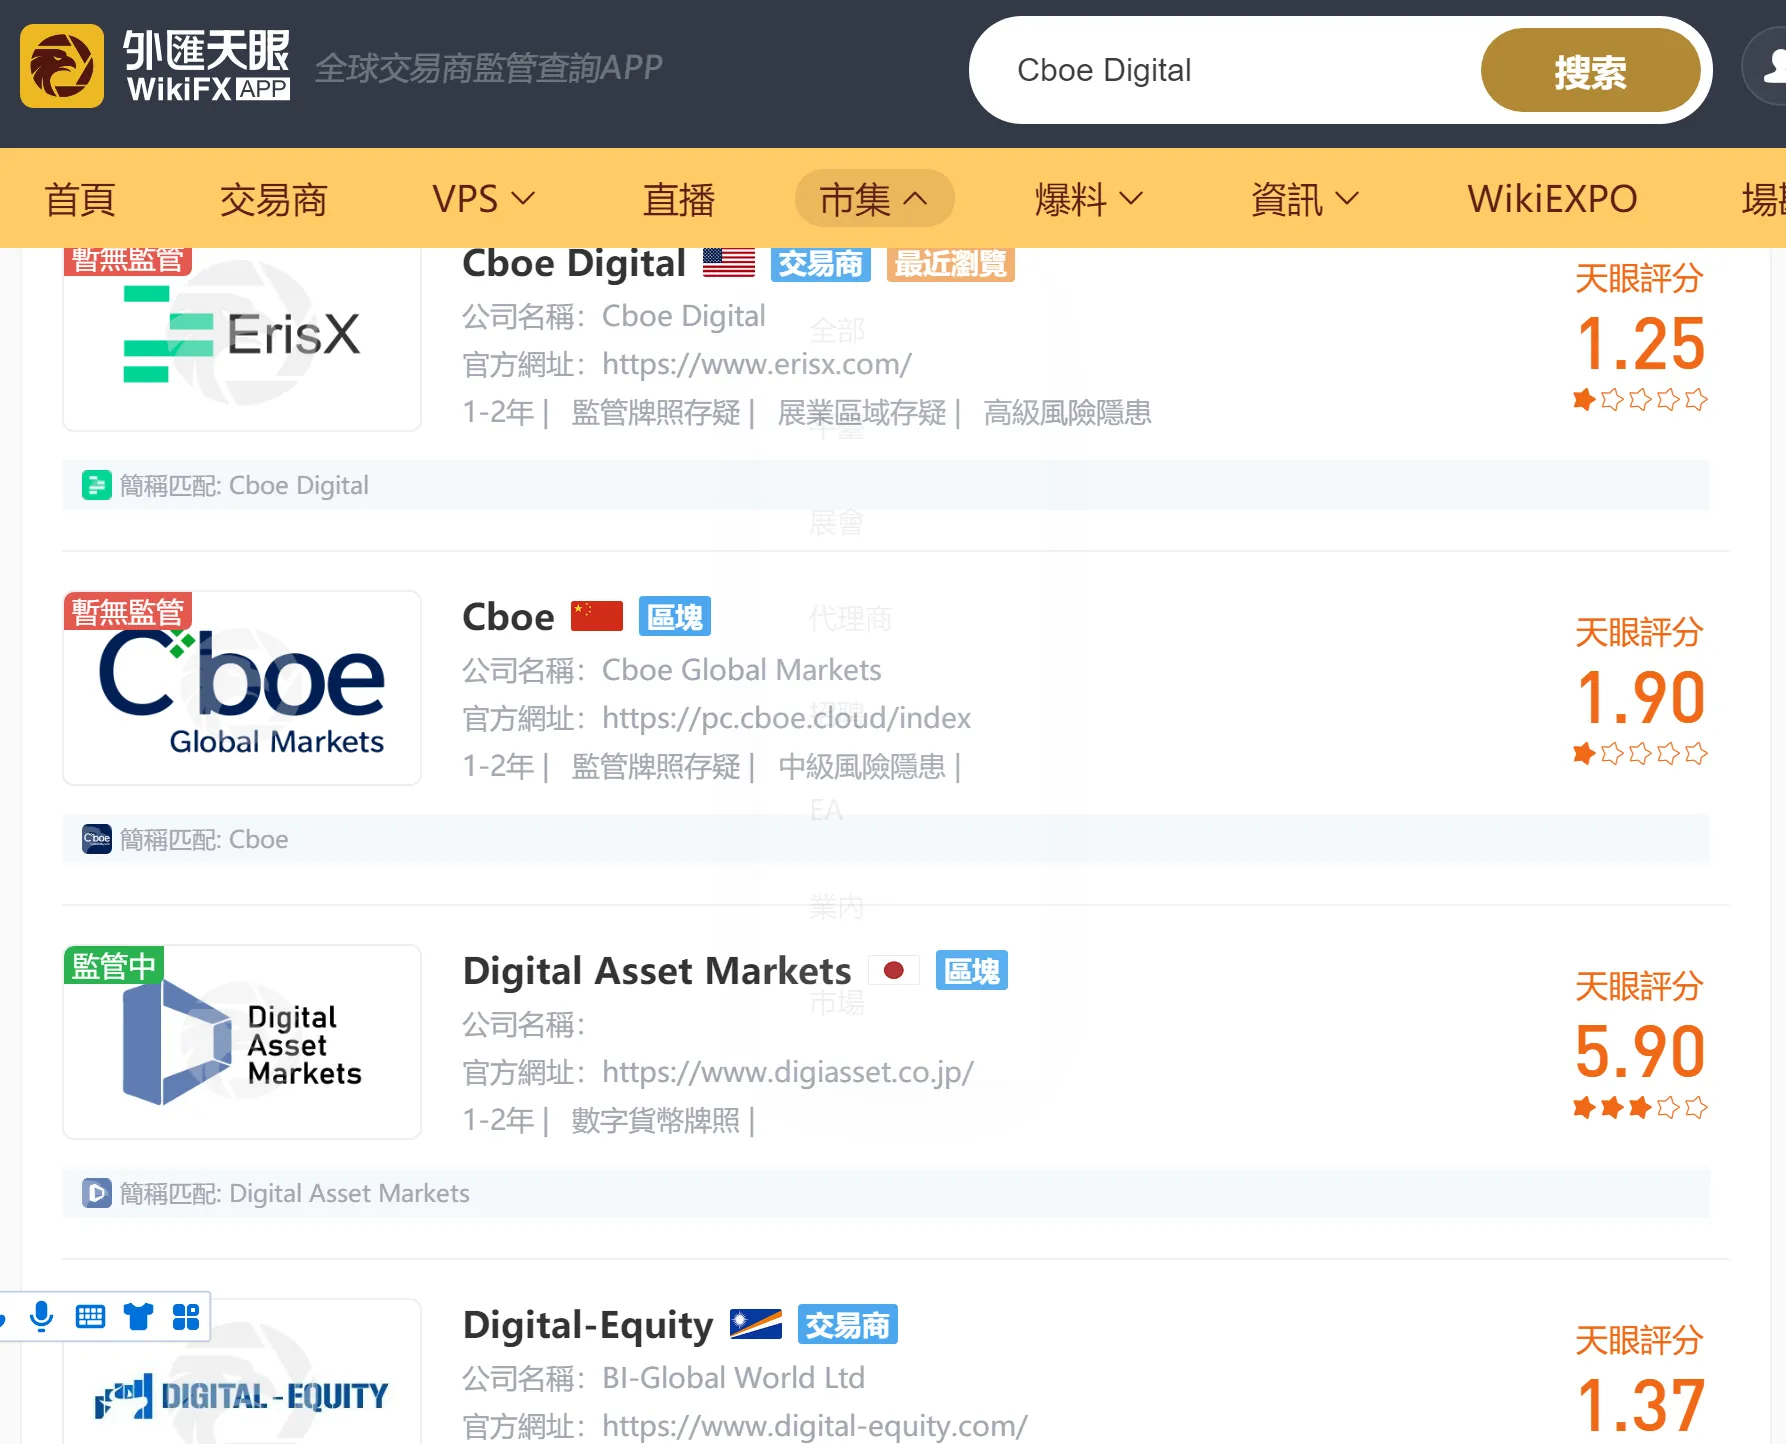Click the China flag beside Cboe

click(x=597, y=616)
